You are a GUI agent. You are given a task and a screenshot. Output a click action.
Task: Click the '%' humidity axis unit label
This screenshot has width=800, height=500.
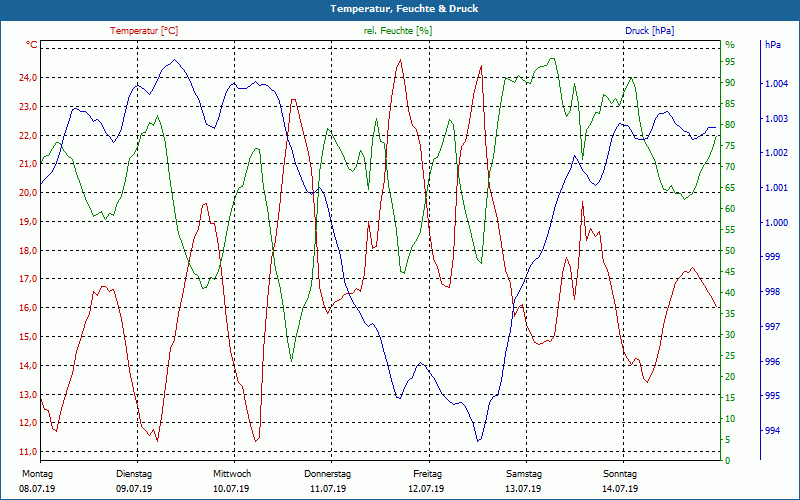tap(730, 45)
